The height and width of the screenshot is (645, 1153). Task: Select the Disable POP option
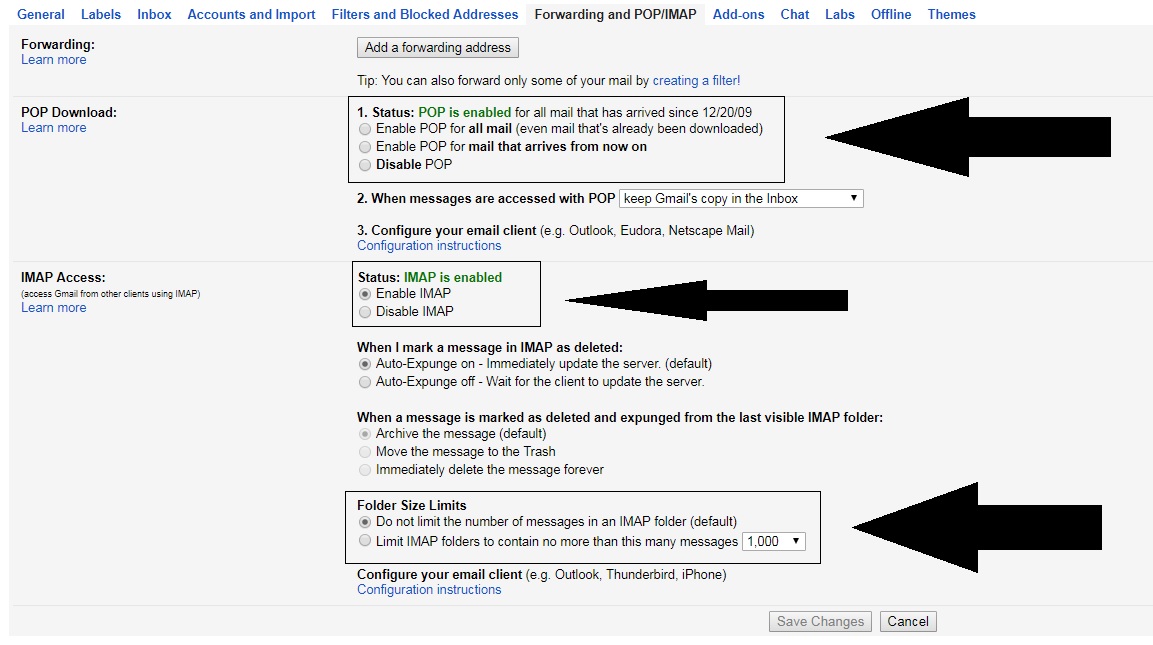pos(365,165)
